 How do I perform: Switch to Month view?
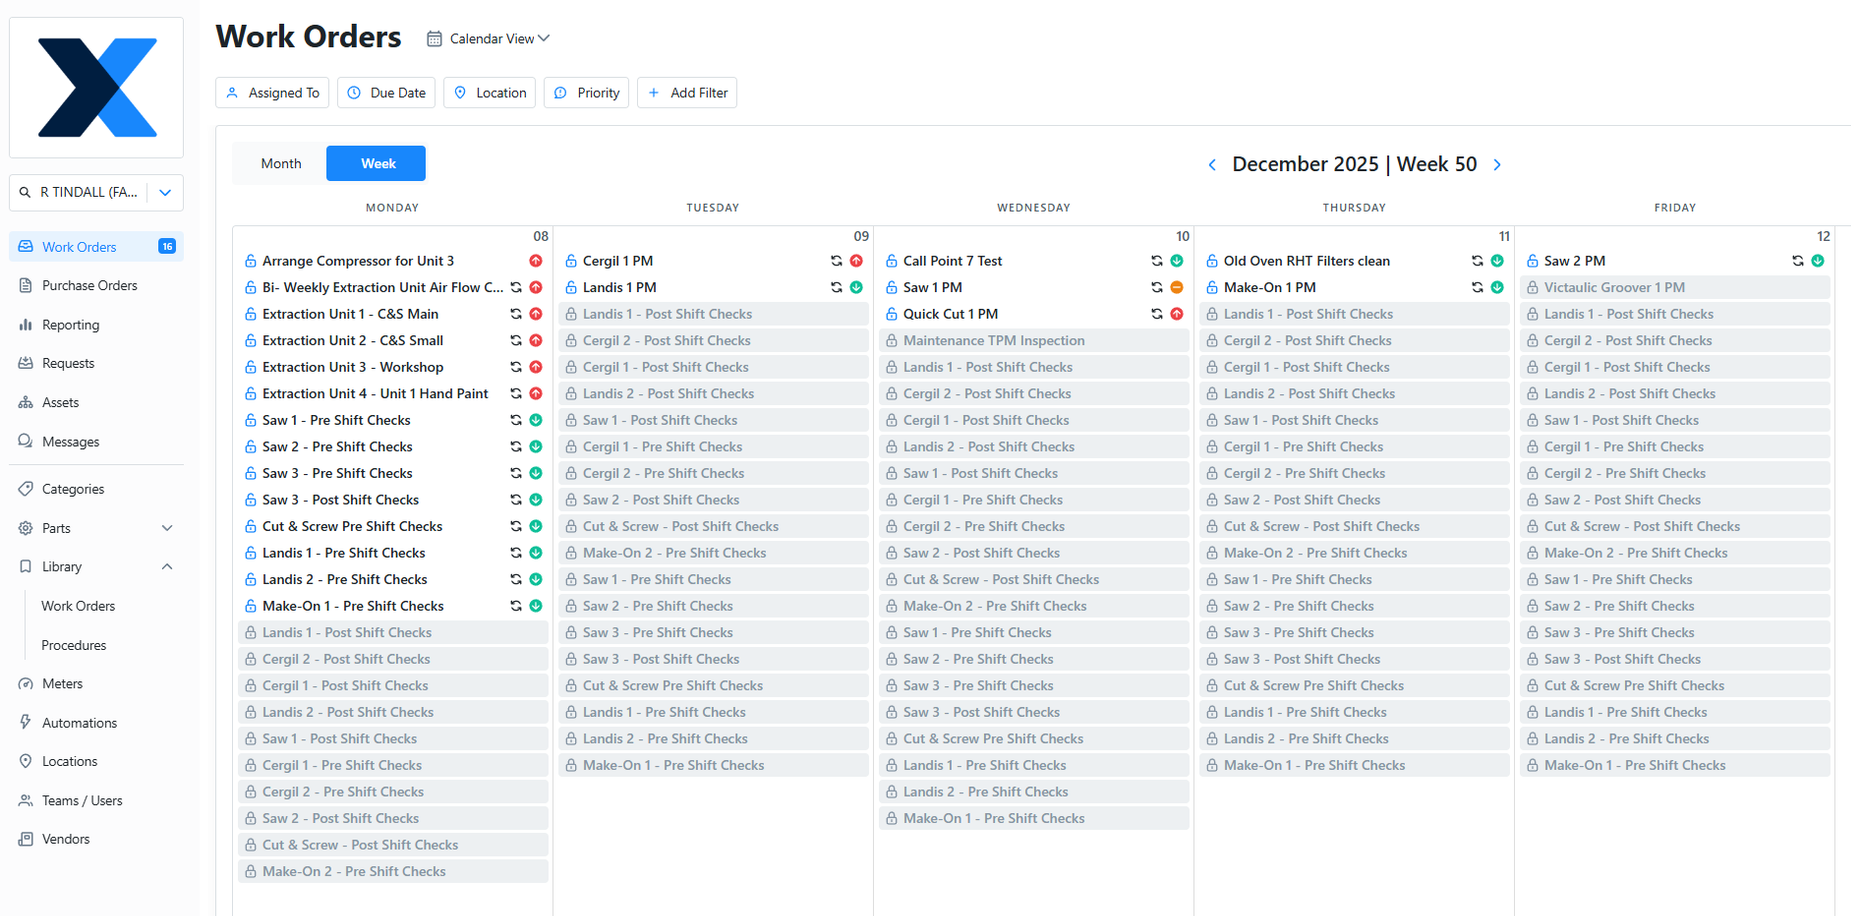pyautogui.click(x=280, y=163)
